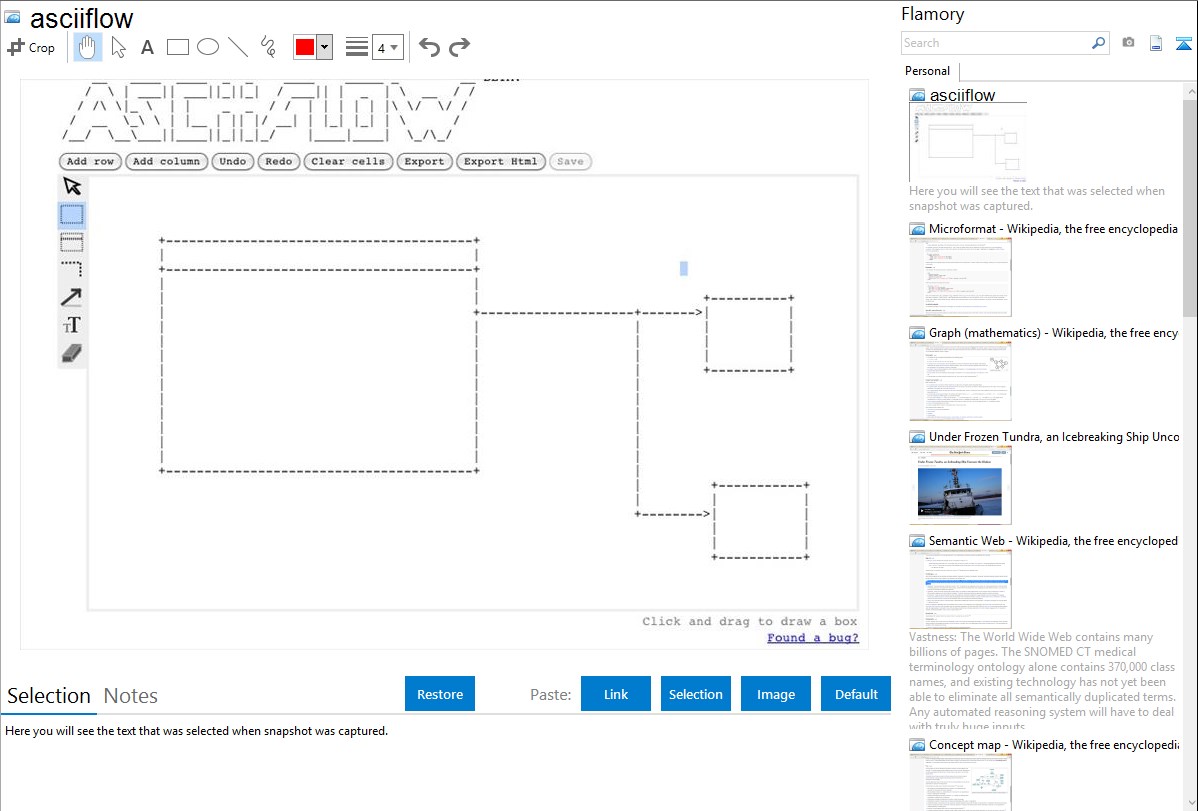Redo the last annotation
The width and height of the screenshot is (1198, 811).
[x=459, y=47]
